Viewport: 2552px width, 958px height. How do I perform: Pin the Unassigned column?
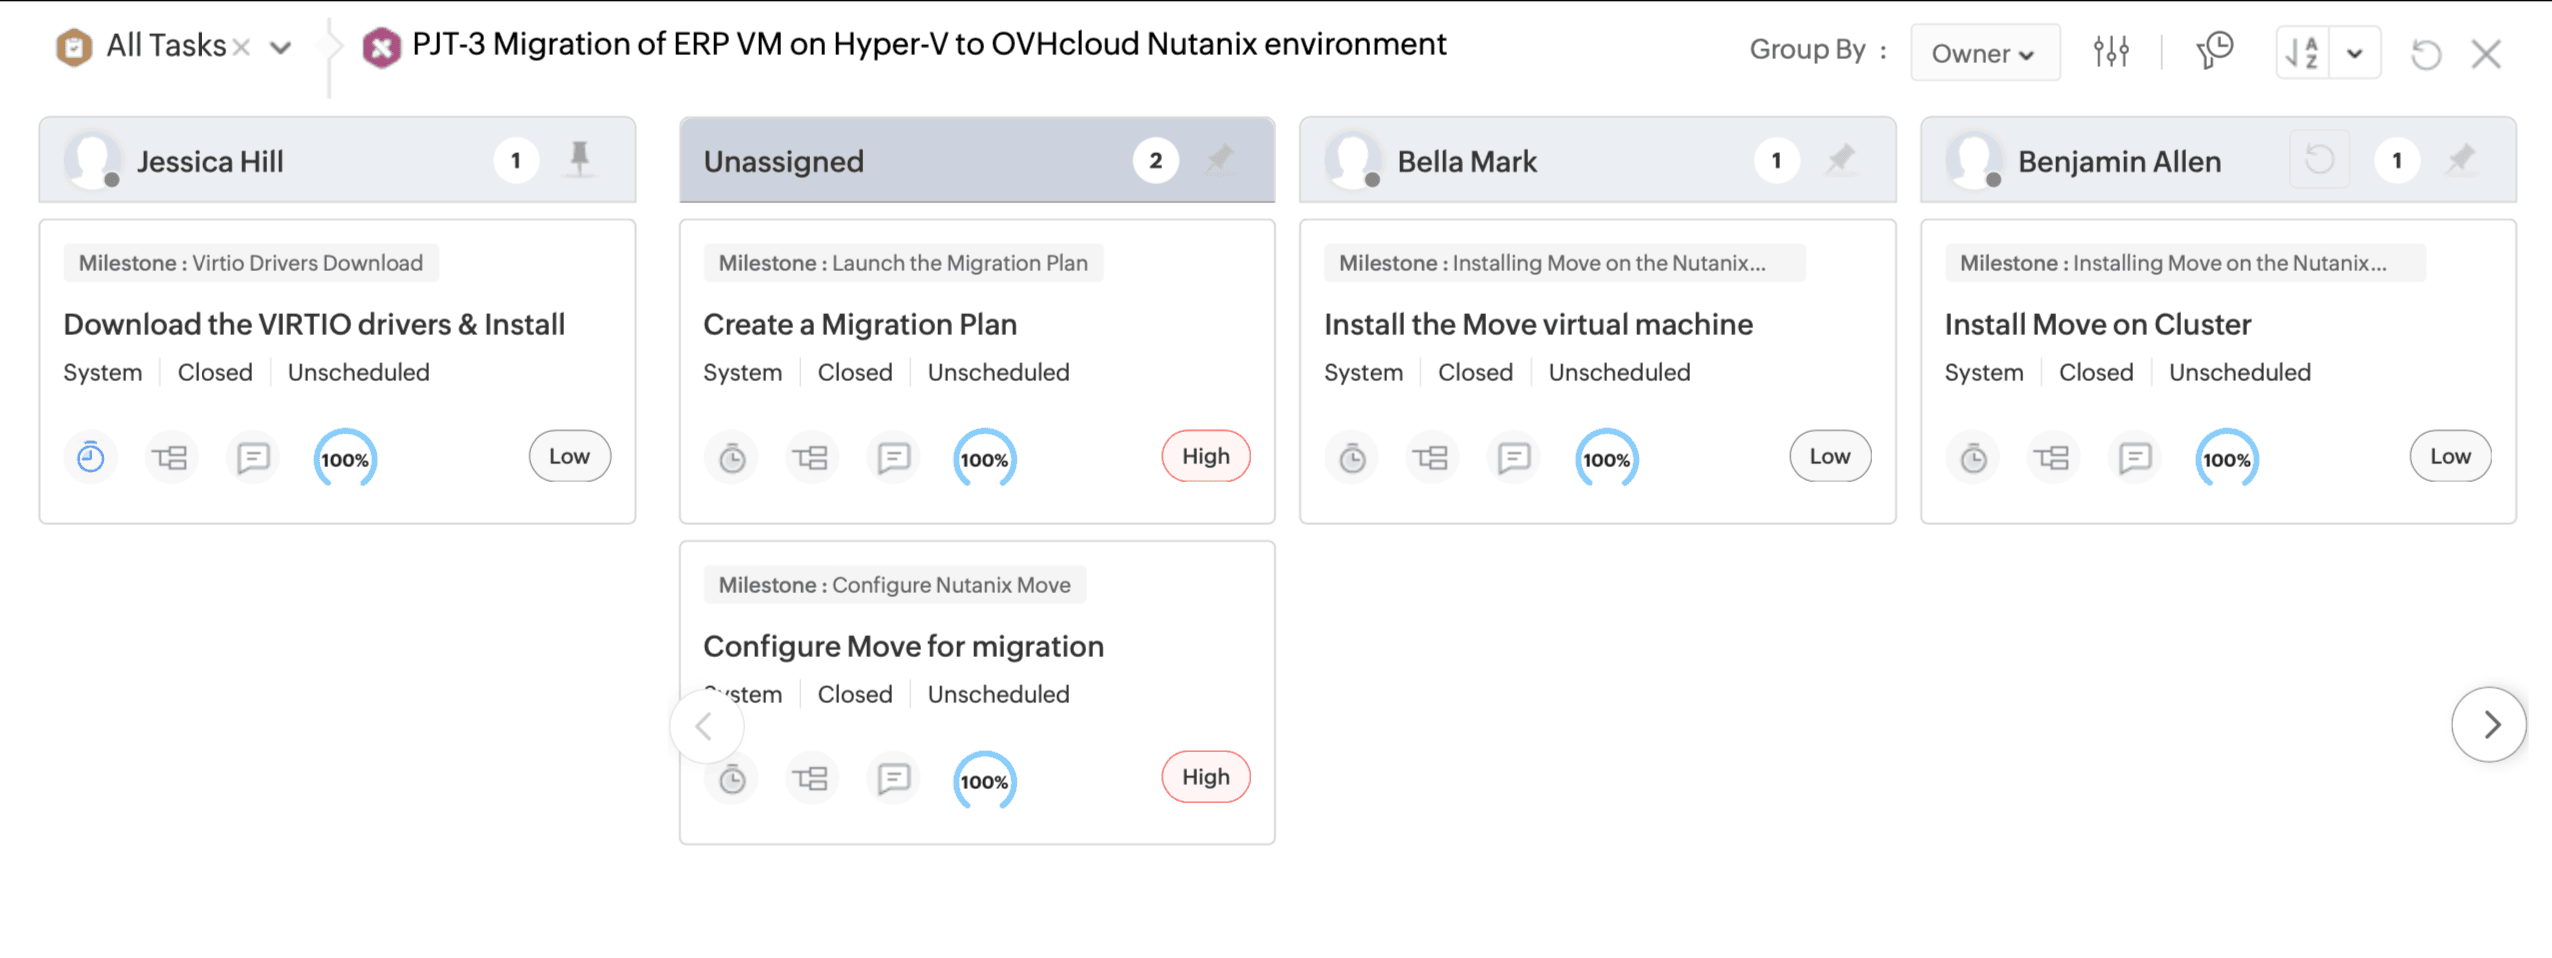tap(1220, 159)
